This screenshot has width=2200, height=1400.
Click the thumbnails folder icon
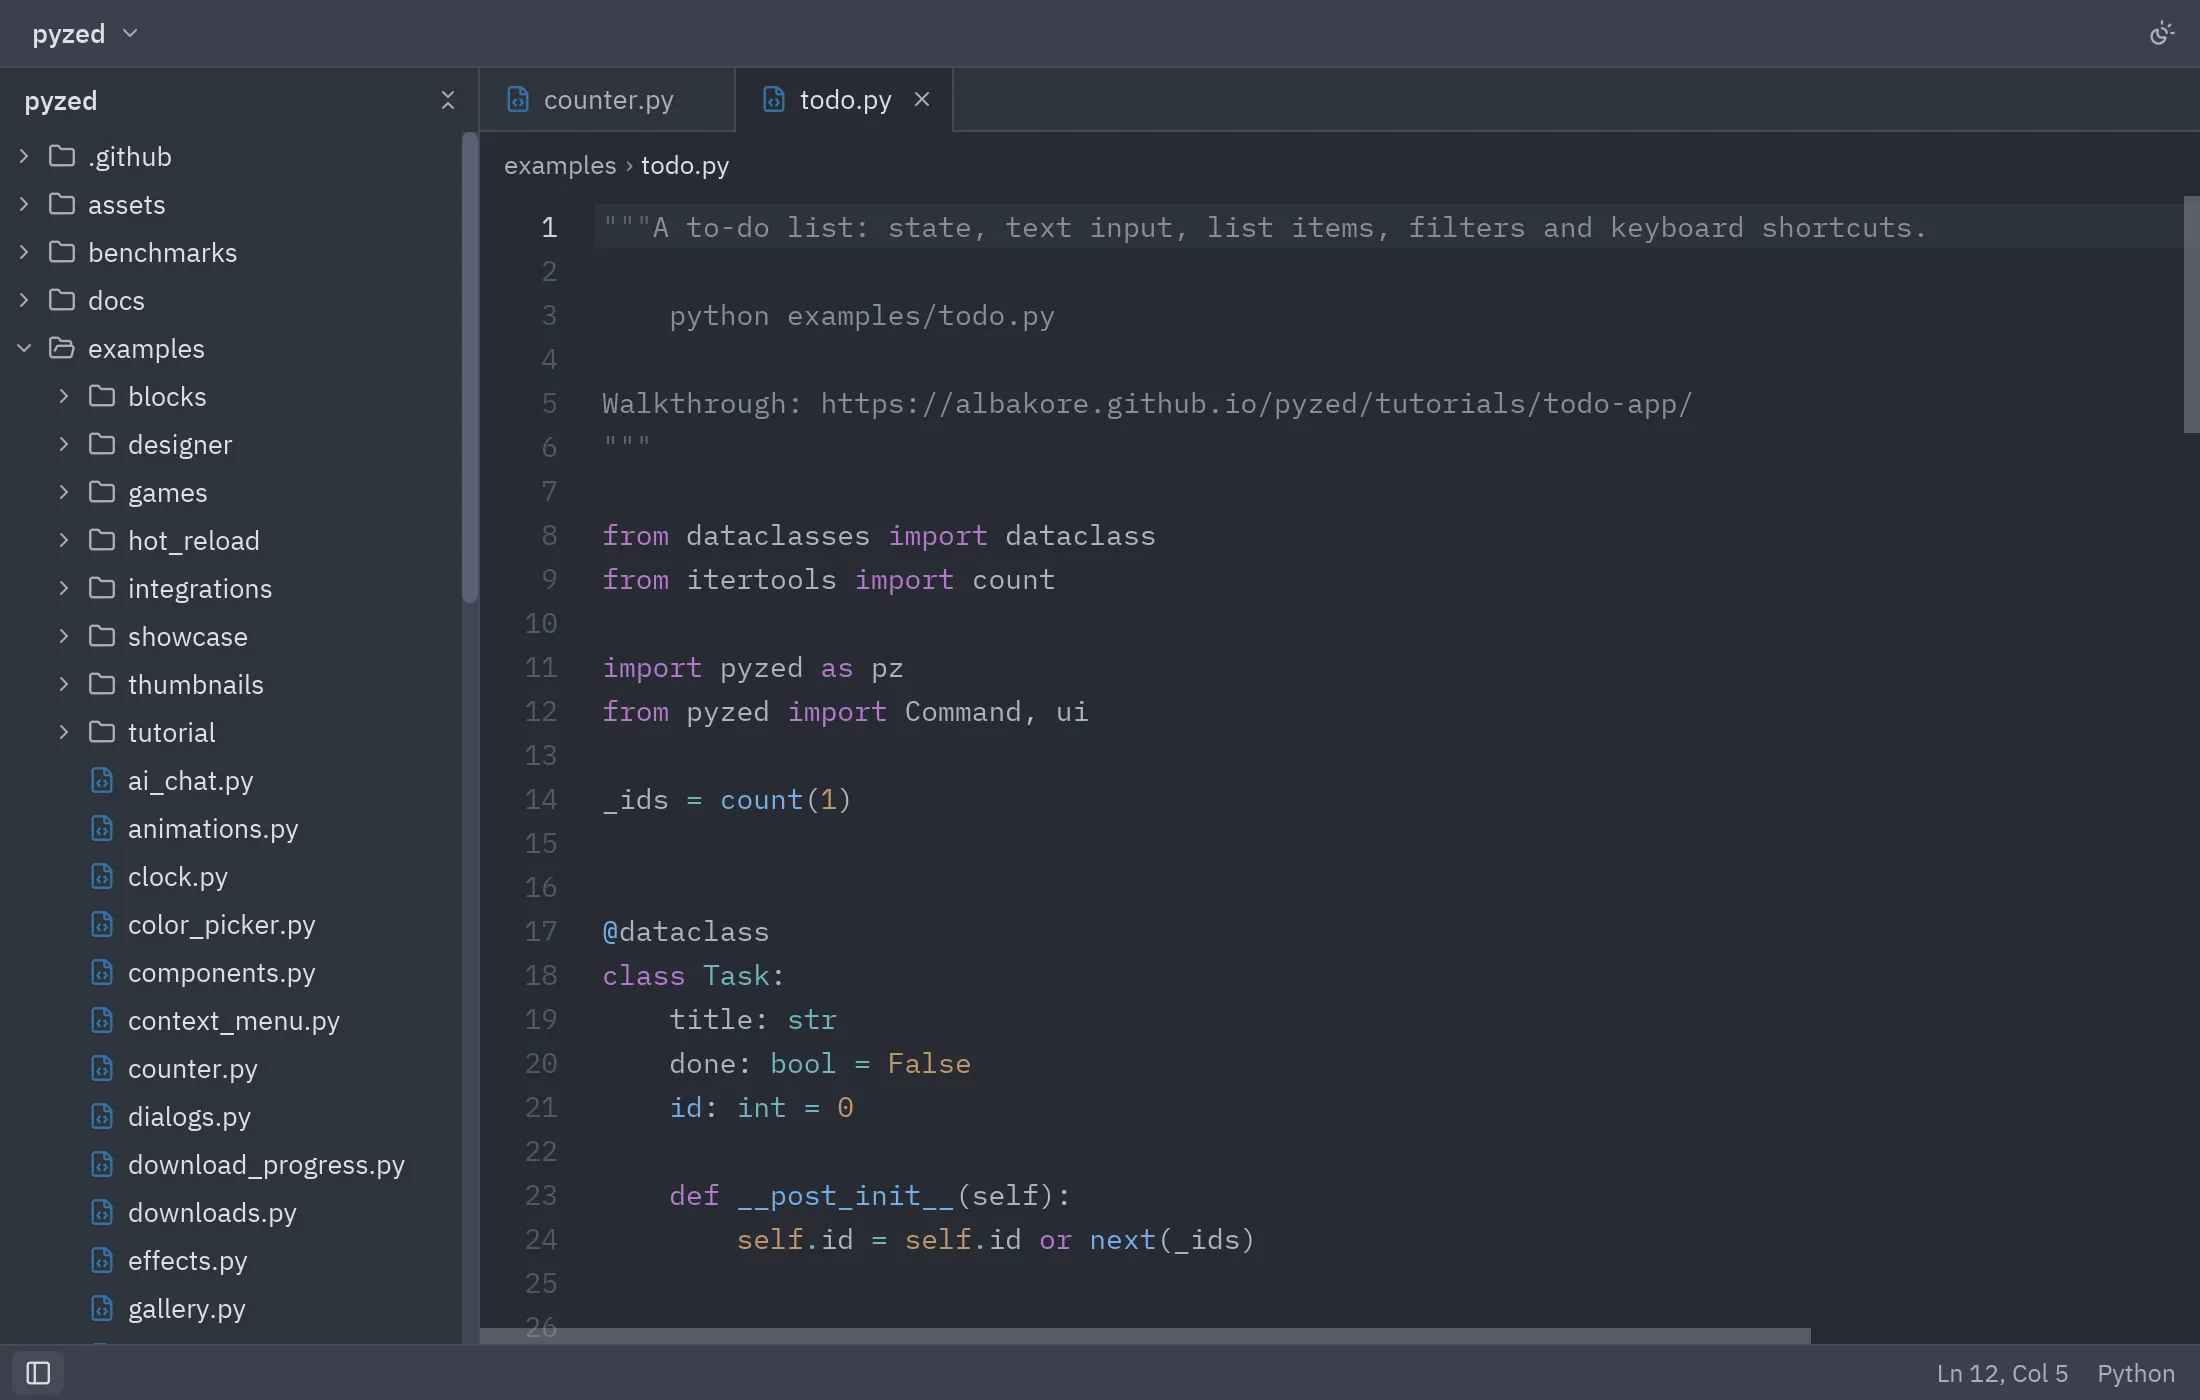coord(102,684)
